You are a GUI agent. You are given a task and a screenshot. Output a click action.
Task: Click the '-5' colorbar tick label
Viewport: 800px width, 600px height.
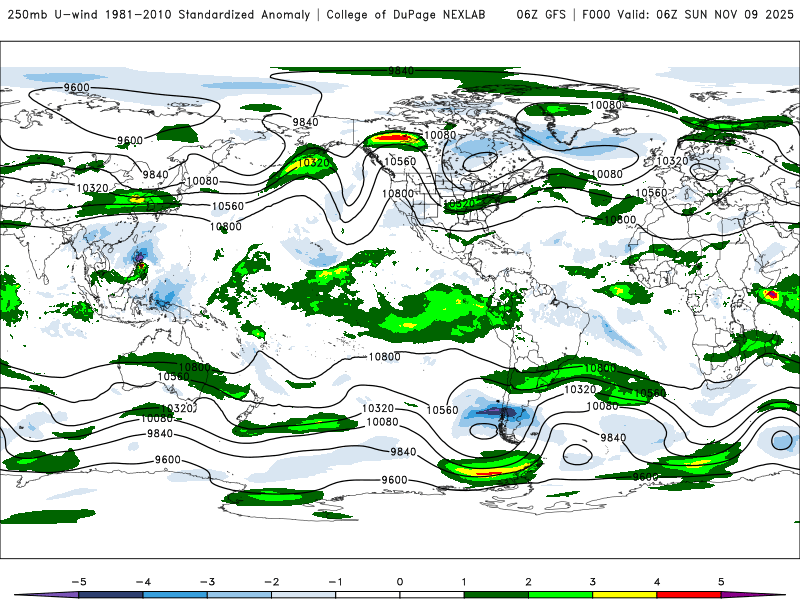(79, 582)
